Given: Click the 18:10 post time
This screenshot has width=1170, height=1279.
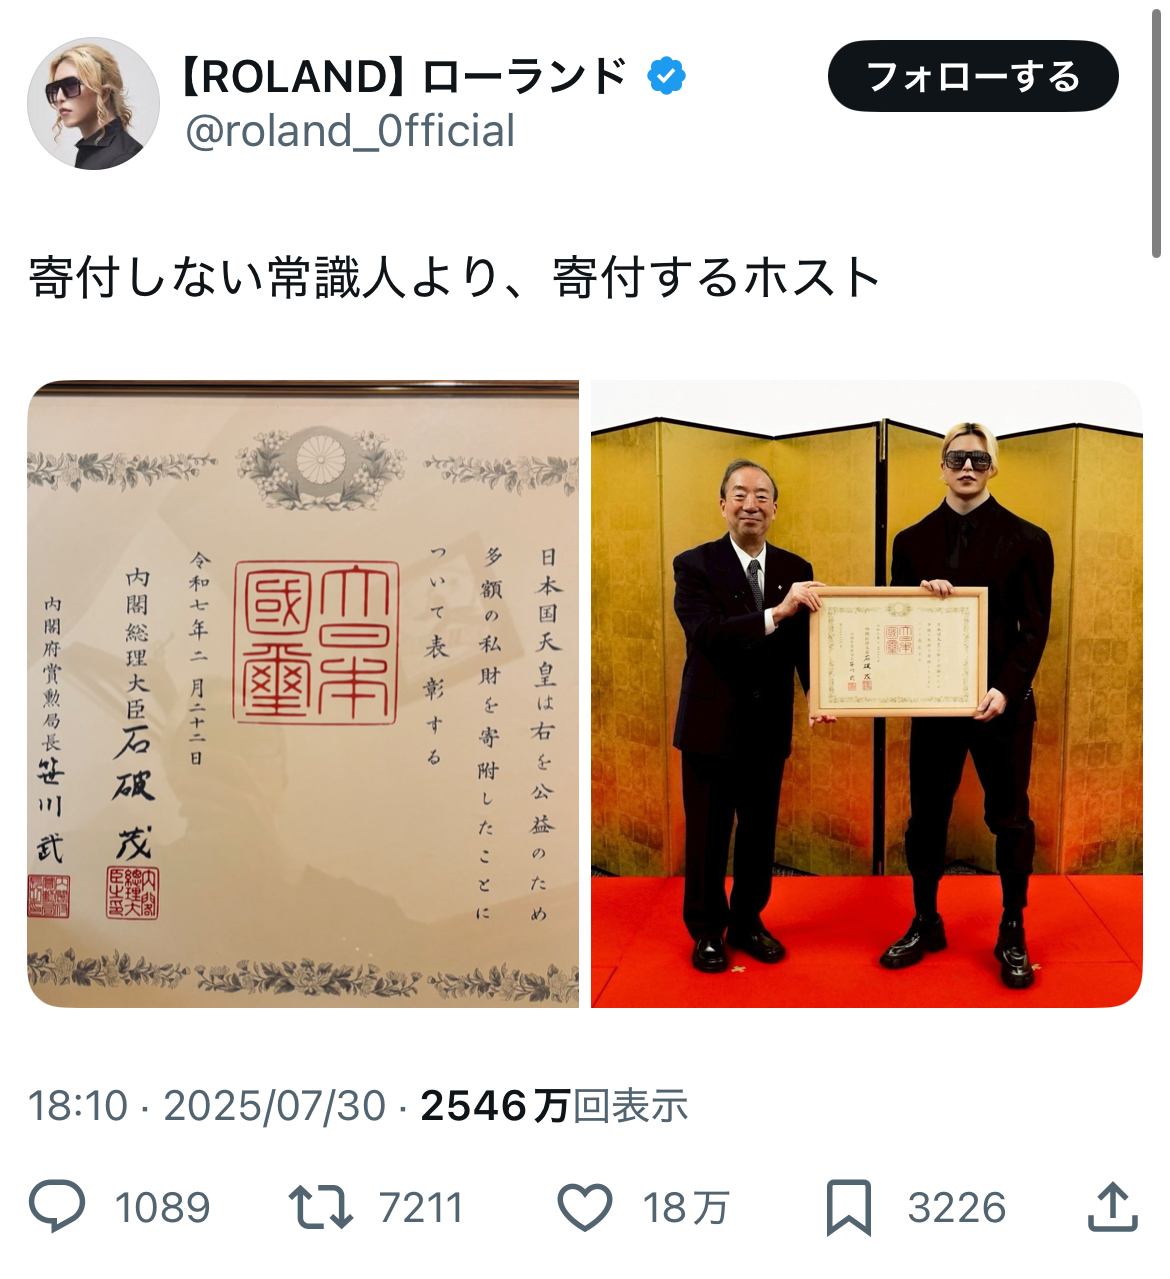Looking at the screenshot, I should tap(78, 1106).
